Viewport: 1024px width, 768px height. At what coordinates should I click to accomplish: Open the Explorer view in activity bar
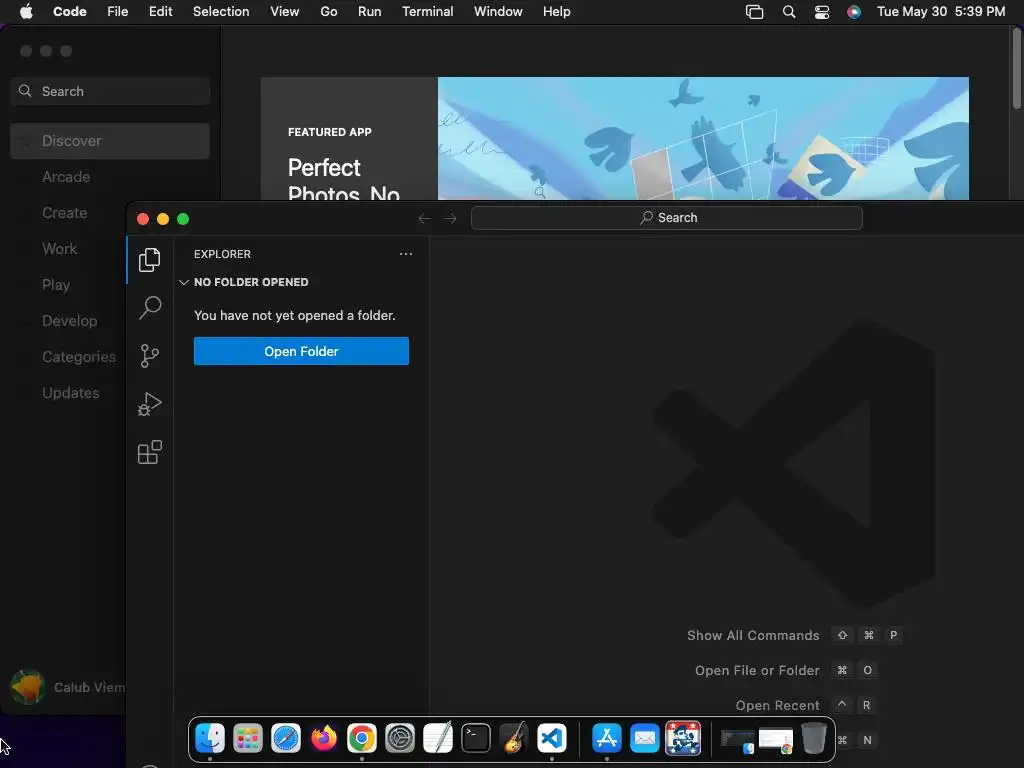click(150, 260)
